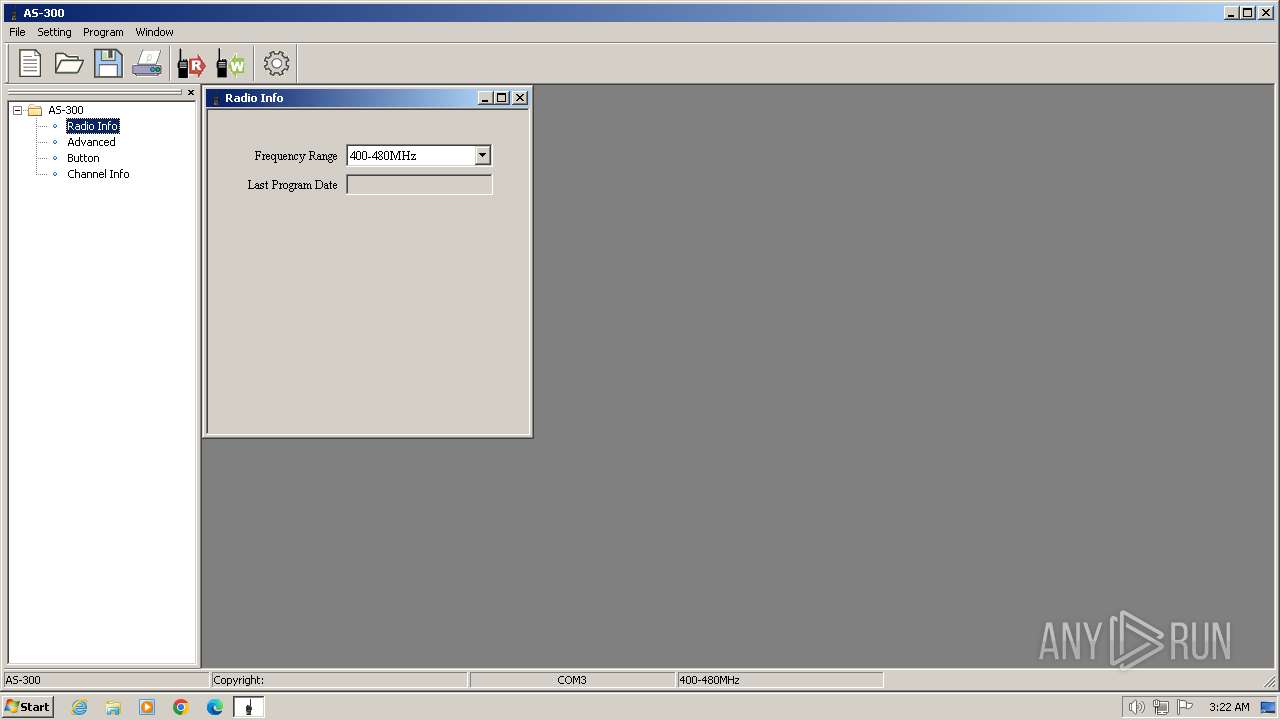Click the network tray icon
1280x720 pixels.
(x=1160, y=707)
